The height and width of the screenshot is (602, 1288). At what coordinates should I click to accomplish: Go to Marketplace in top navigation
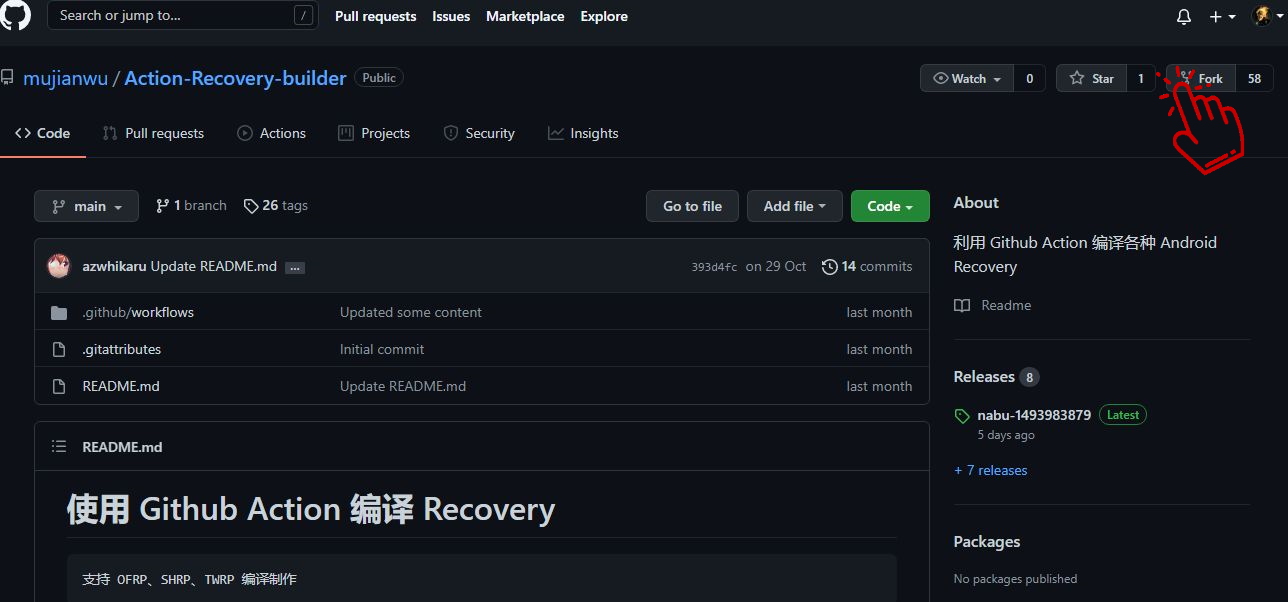pyautogui.click(x=525, y=16)
